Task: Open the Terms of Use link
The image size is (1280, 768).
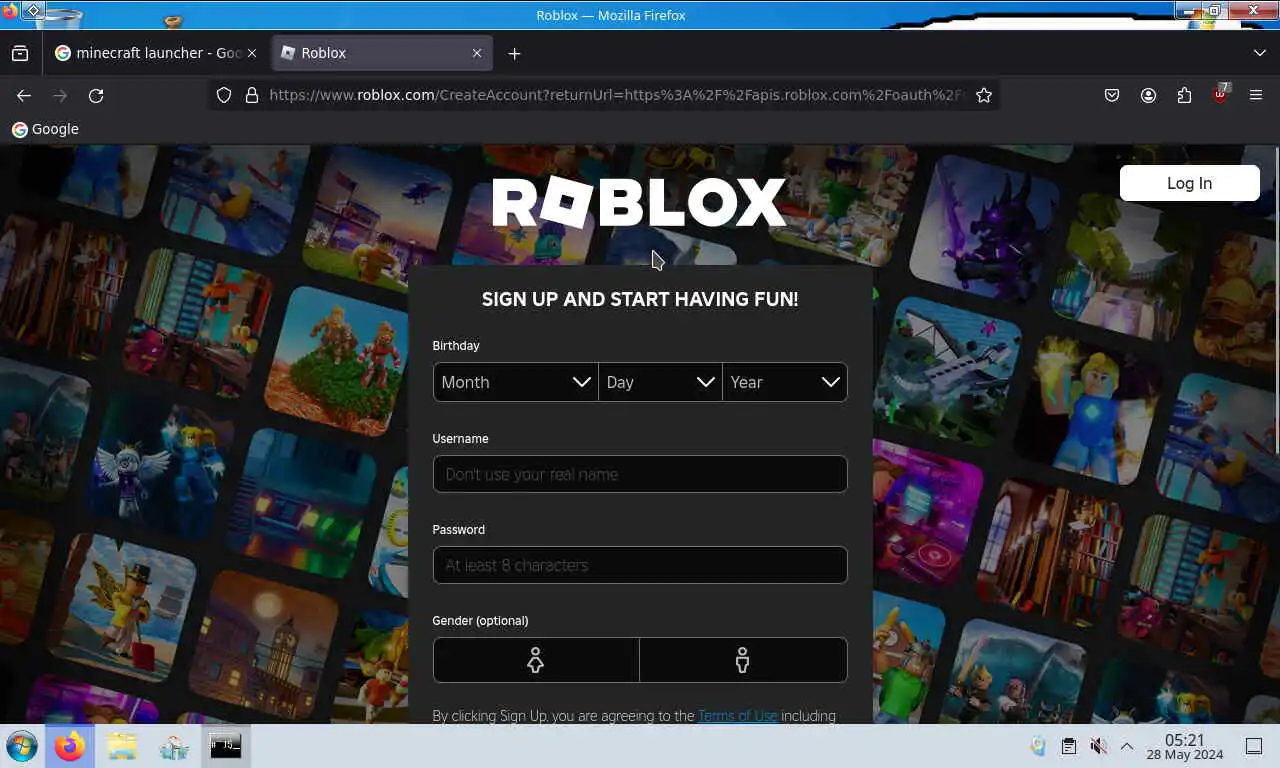Action: 737,716
